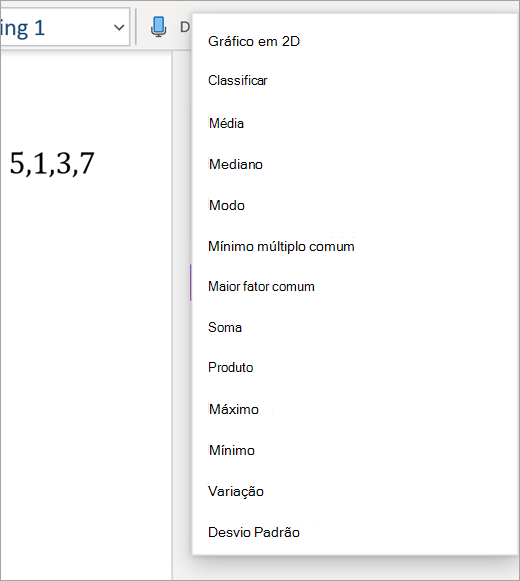The width and height of the screenshot is (520, 581).
Task: Pick 'Máximo' in the dropdown list
Action: pyautogui.click(x=234, y=409)
